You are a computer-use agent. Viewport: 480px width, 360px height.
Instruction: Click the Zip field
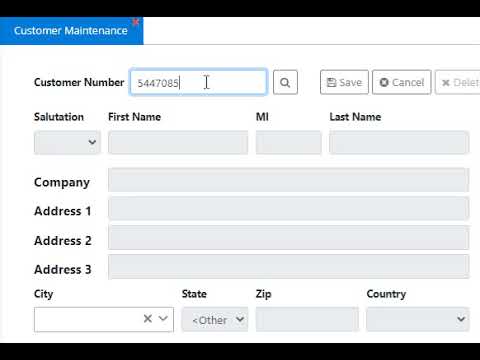click(x=307, y=319)
